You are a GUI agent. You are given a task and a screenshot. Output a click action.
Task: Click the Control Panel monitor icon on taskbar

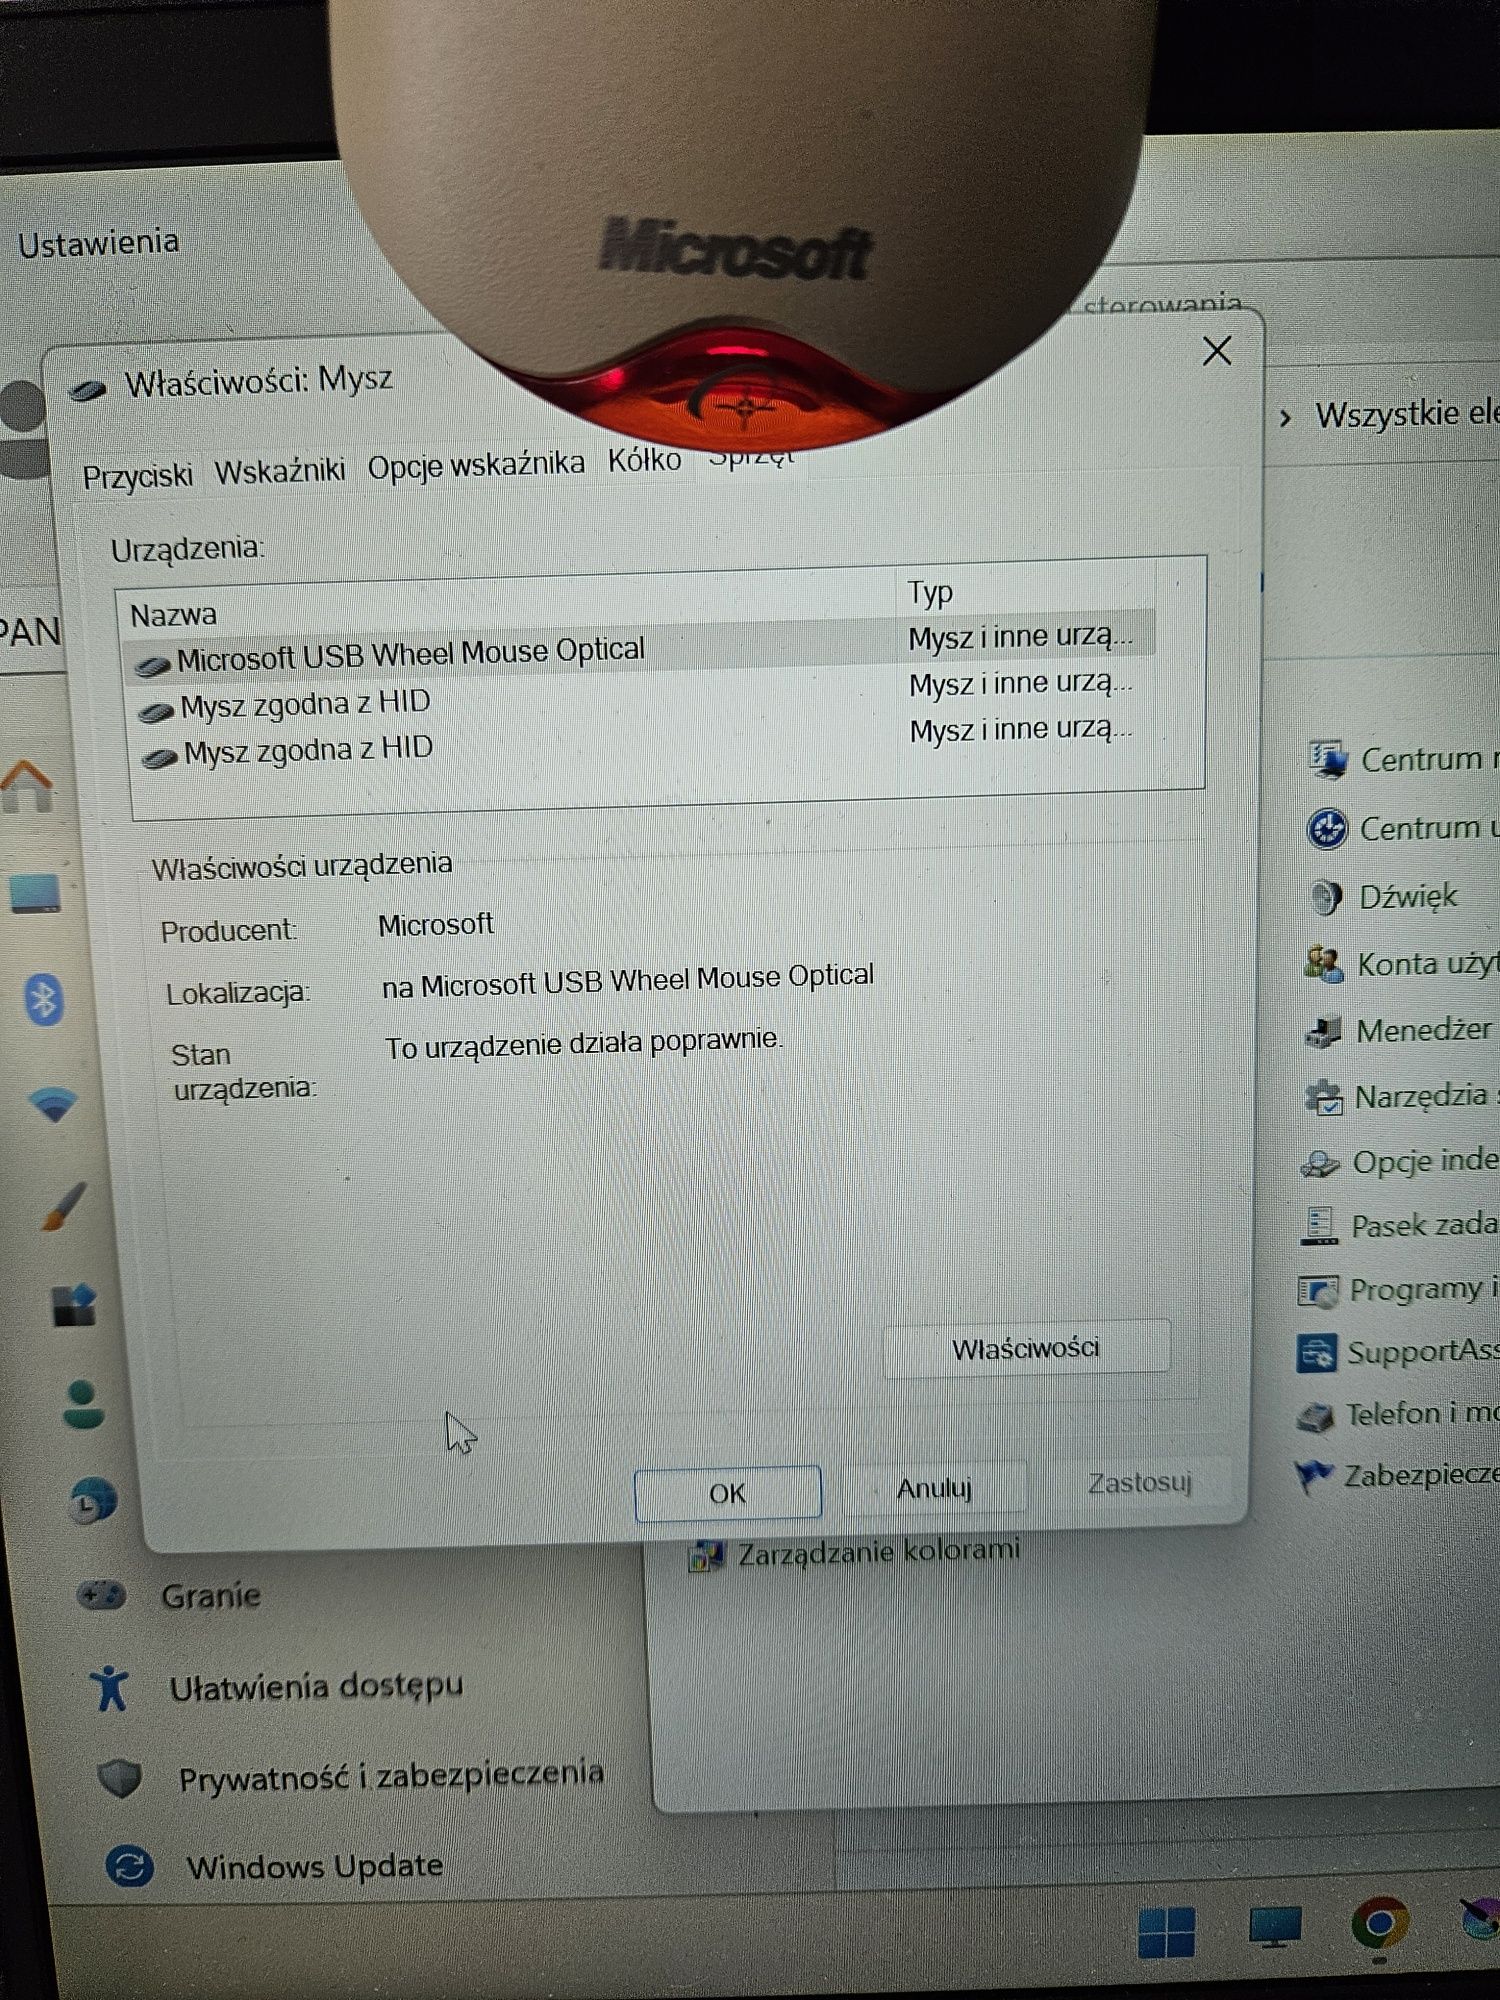click(1275, 1927)
